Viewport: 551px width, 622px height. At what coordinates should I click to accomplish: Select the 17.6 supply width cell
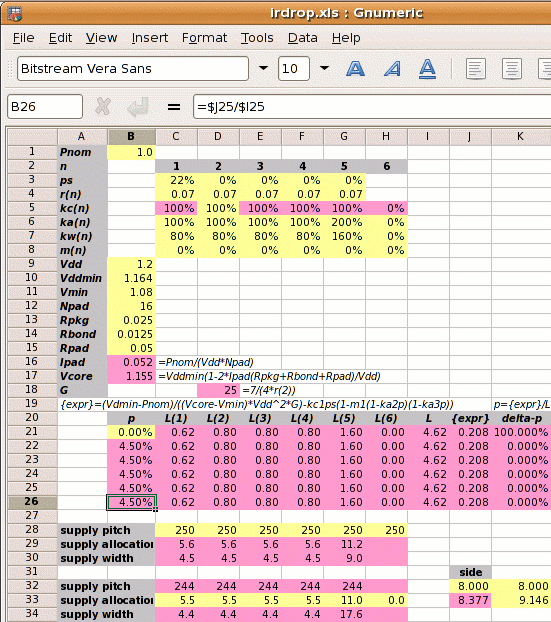(344, 614)
